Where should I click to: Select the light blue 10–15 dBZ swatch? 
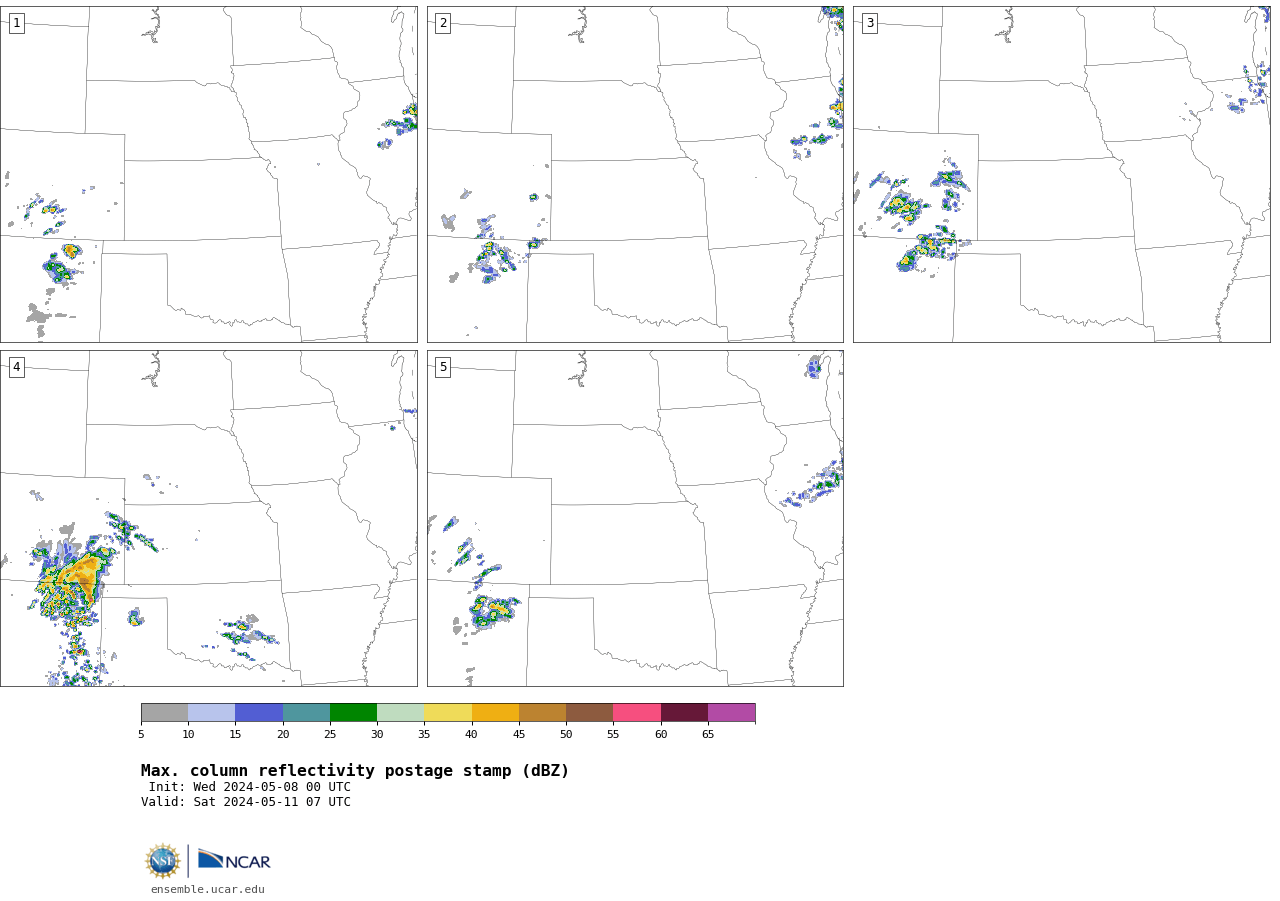pos(212,712)
